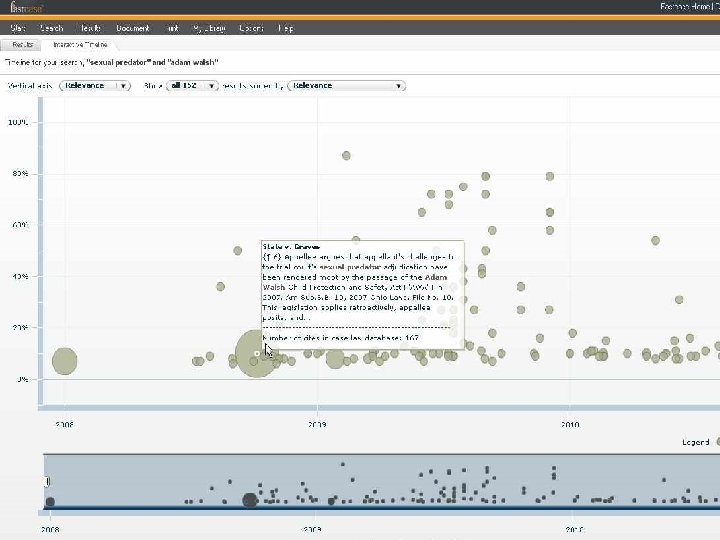
Task: Open the Search menu
Action: pos(51,28)
